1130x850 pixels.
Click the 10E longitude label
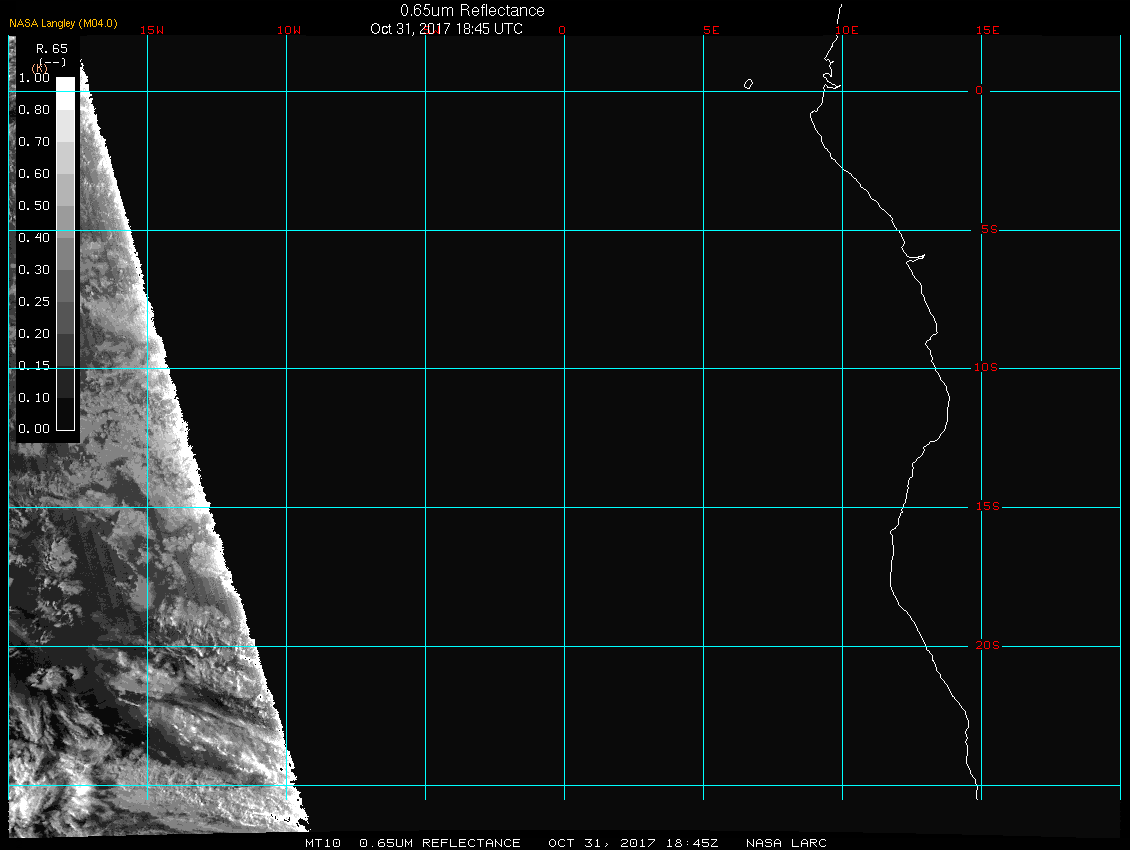click(846, 30)
